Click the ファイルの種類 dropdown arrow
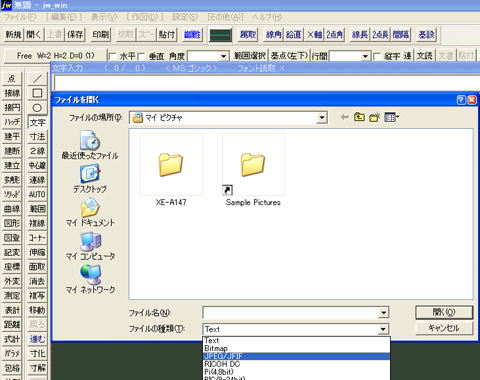 pos(384,329)
